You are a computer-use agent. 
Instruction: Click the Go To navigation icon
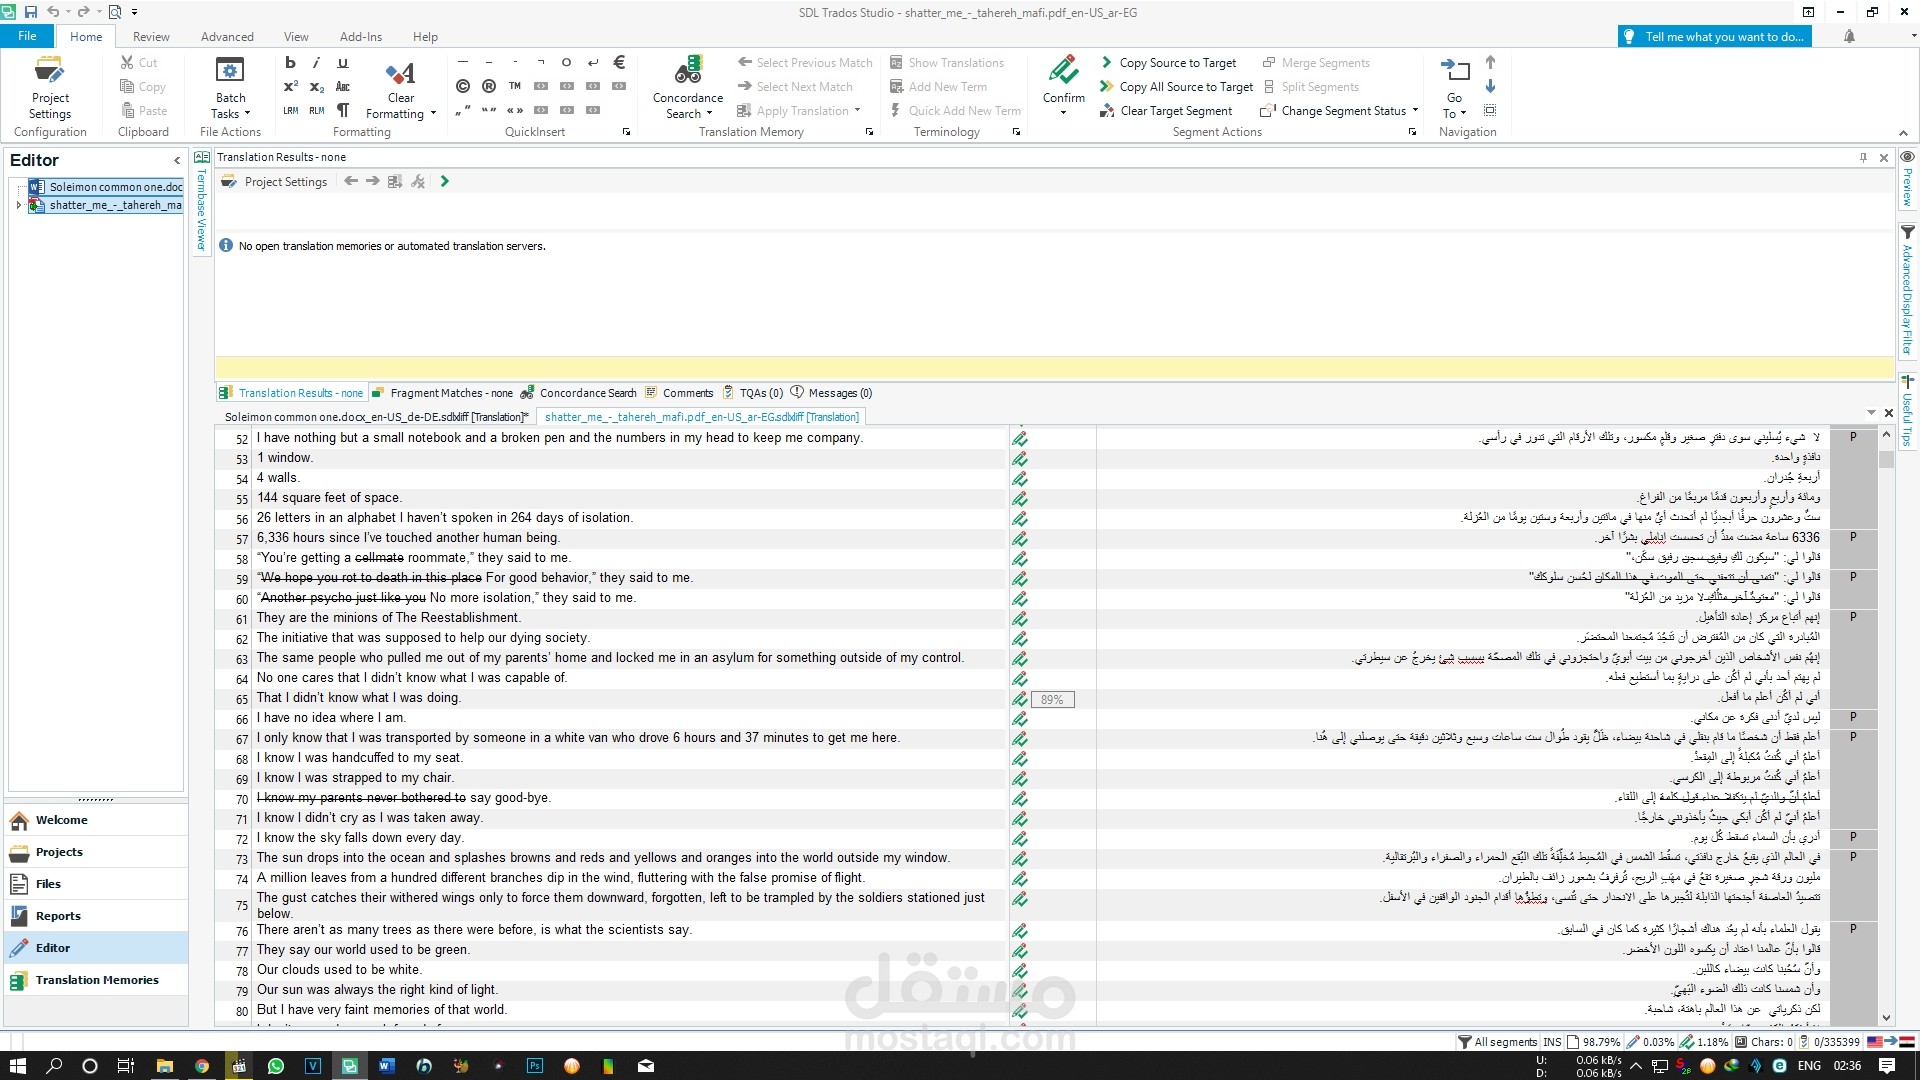(1454, 71)
